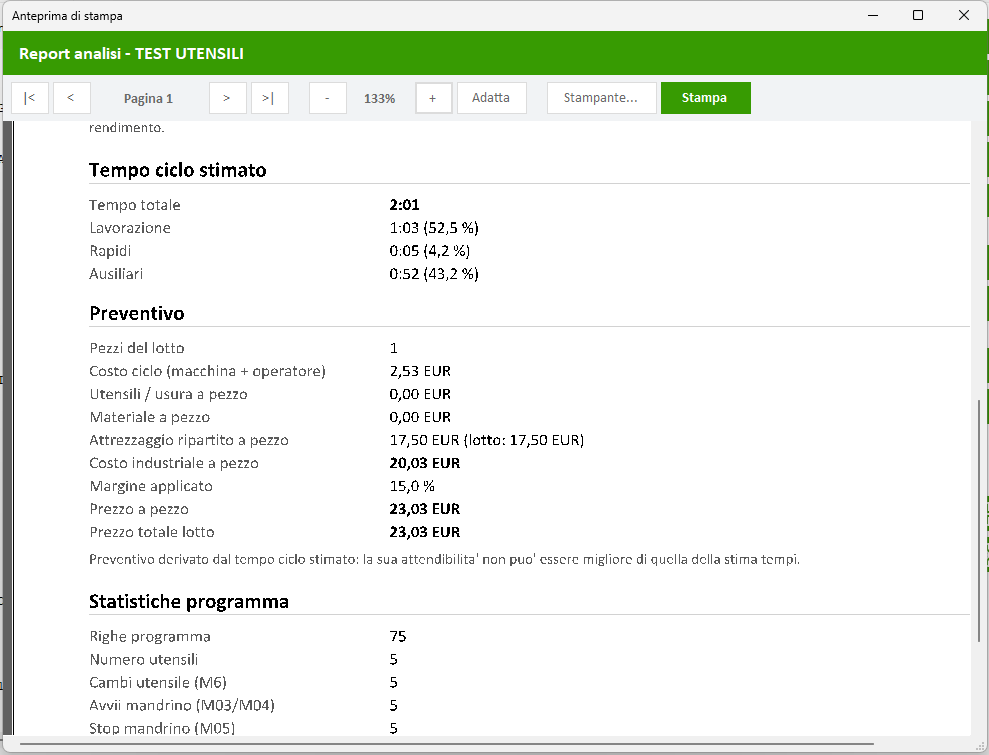Viewport: 989px width, 755px height.
Task: Select the Costo industriale value 20,03 EUR
Action: [425, 463]
